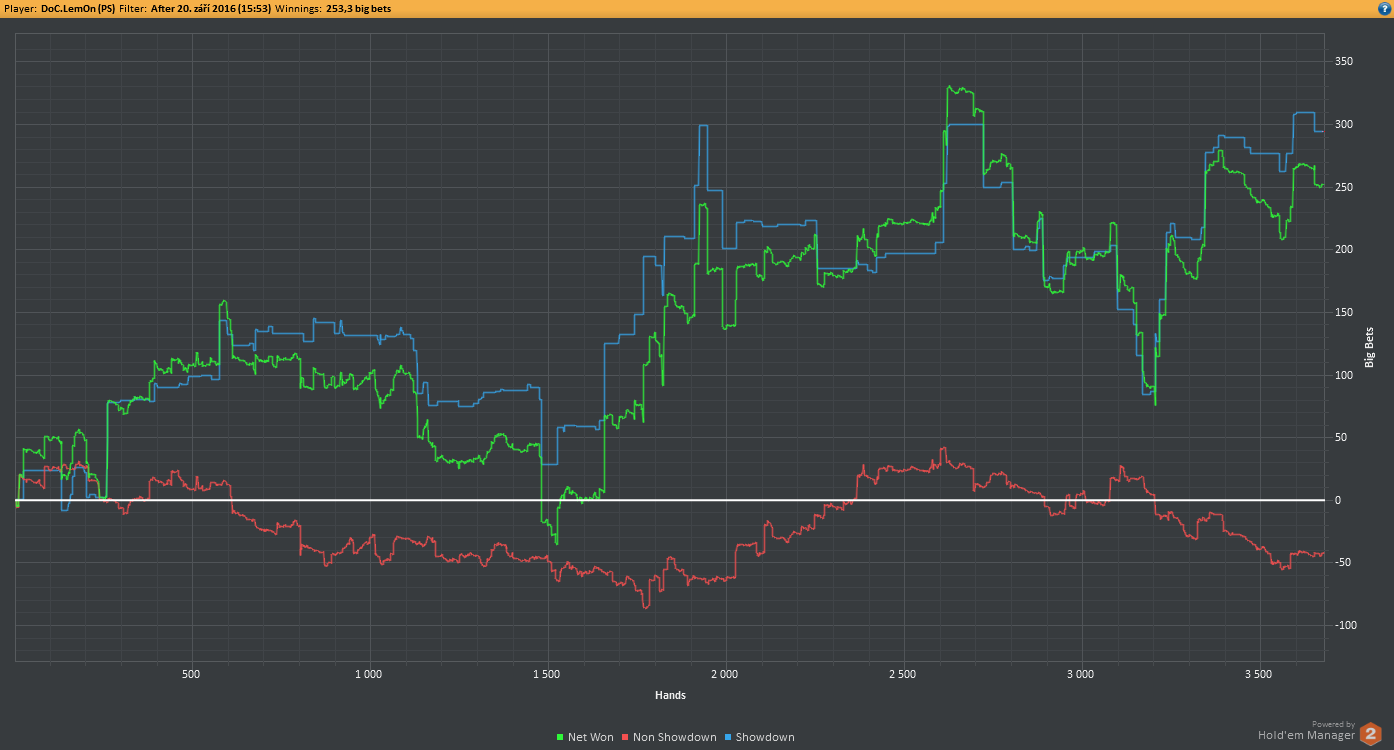The image size is (1394, 750).
Task: Click the blue Showdown legend swatch
Action: 728,738
